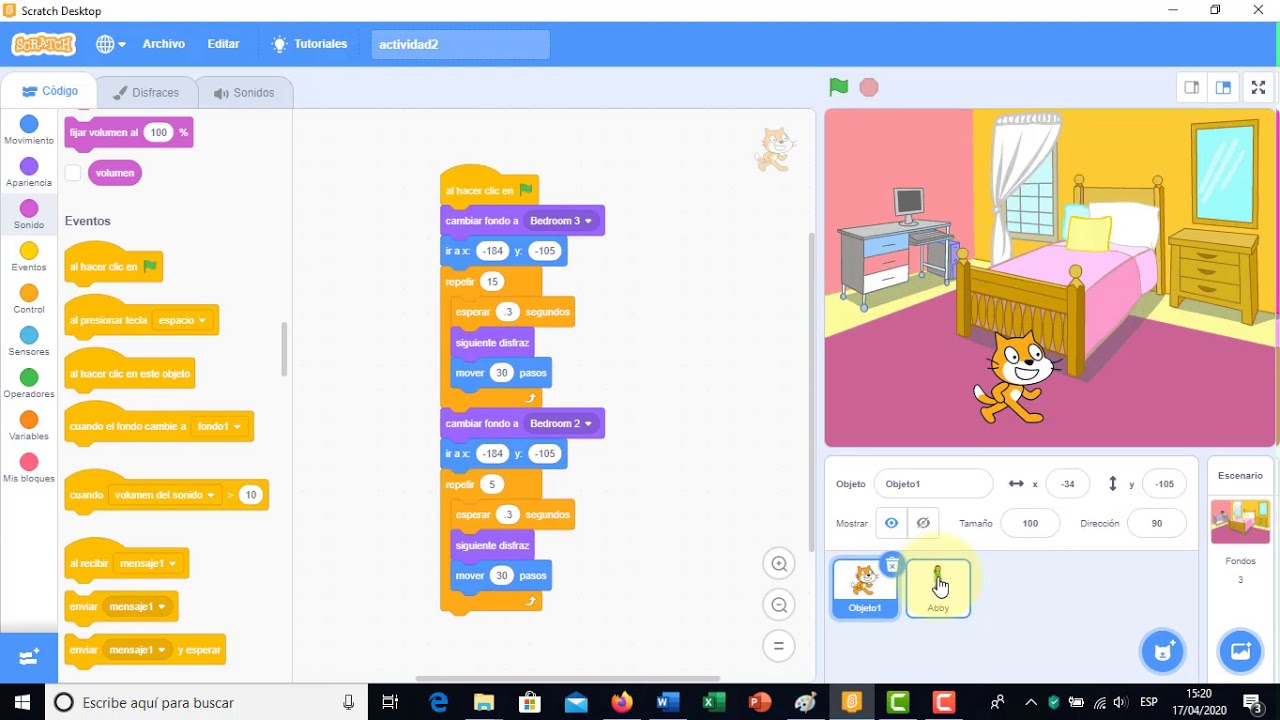The image size is (1280, 720).
Task: Zoom in the code workspace
Action: 778,564
